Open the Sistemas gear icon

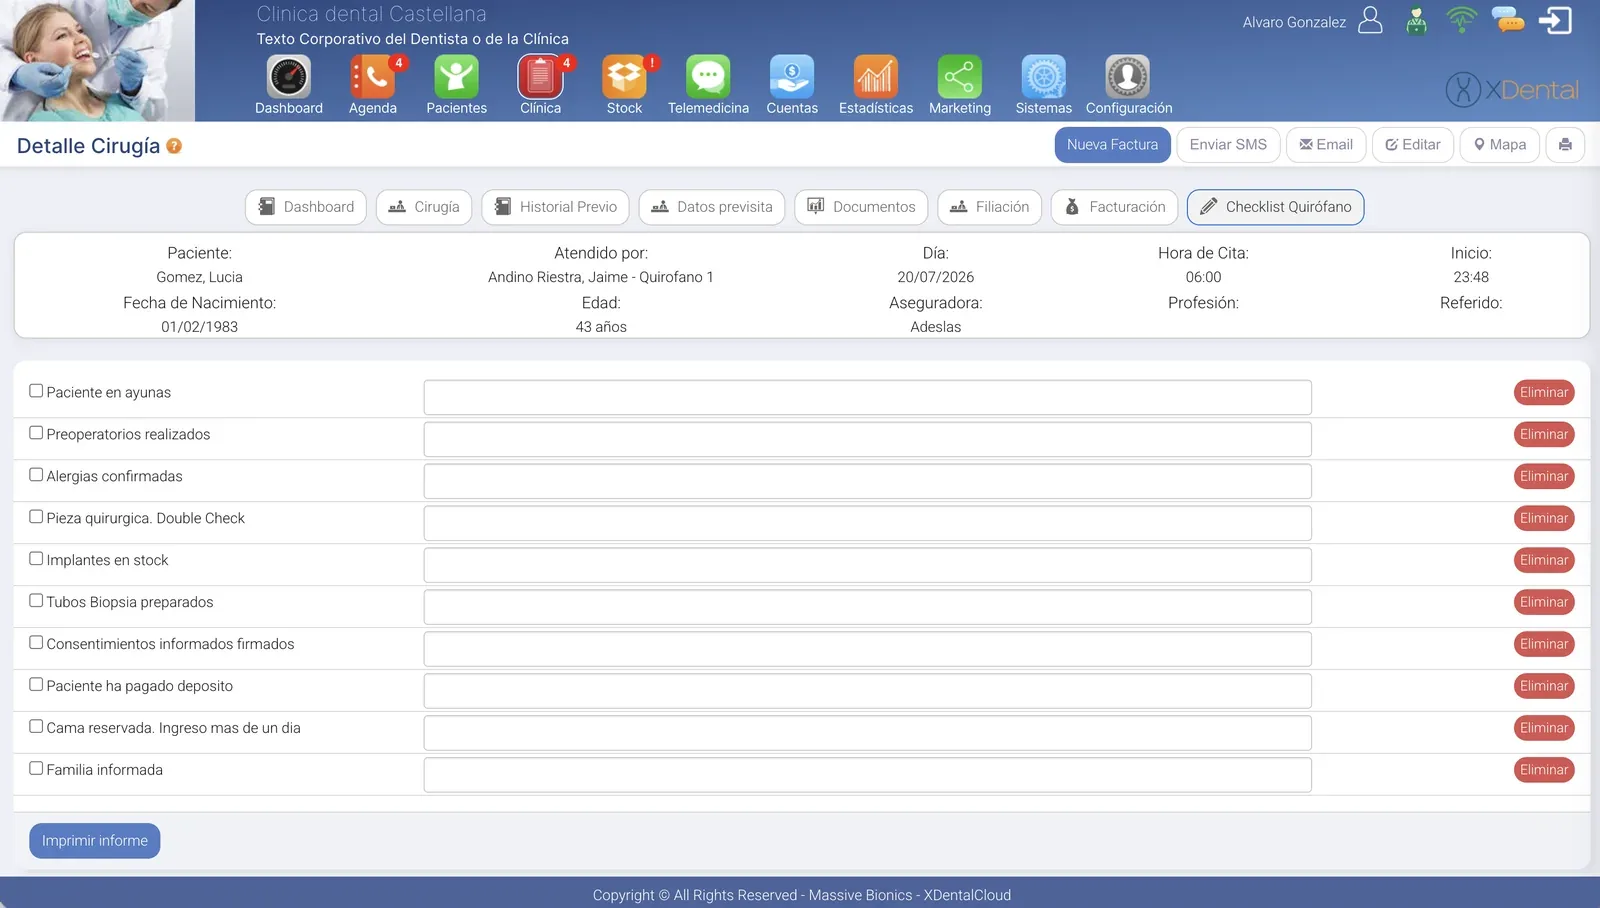pyautogui.click(x=1044, y=77)
